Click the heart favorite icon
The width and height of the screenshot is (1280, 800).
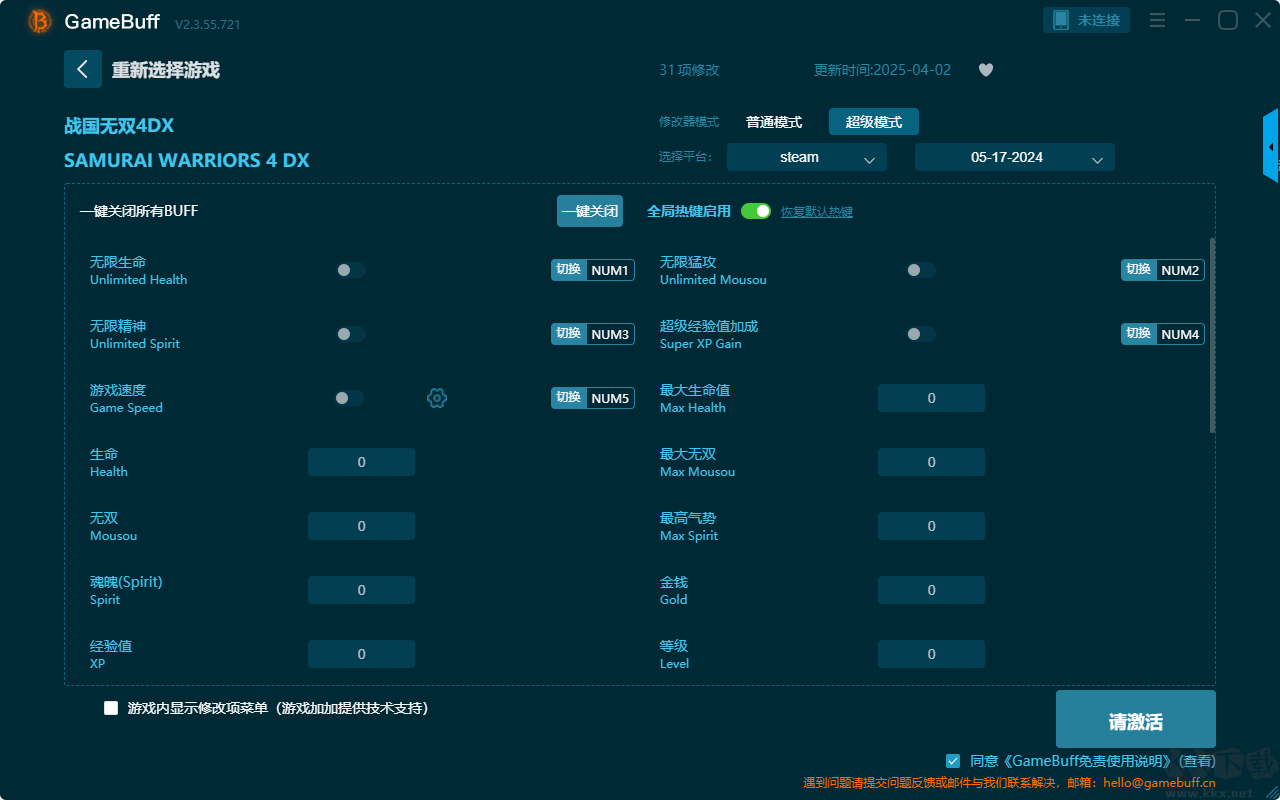tap(986, 70)
